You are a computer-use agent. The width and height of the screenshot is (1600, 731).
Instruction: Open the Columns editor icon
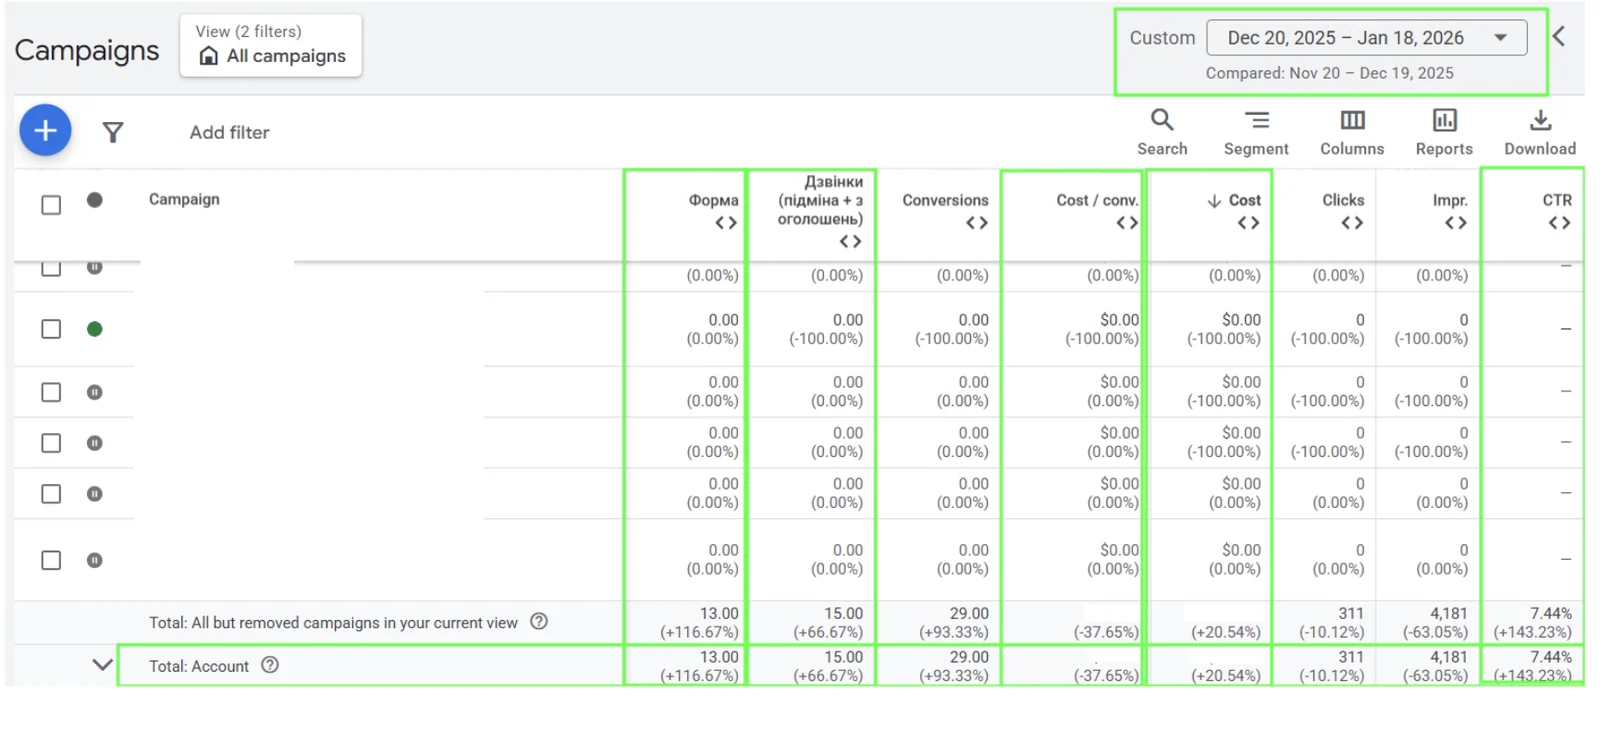click(x=1352, y=132)
